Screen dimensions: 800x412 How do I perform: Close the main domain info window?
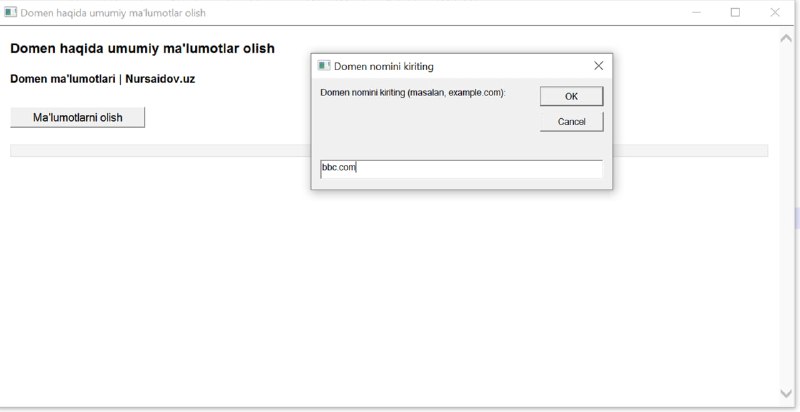pyautogui.click(x=775, y=12)
